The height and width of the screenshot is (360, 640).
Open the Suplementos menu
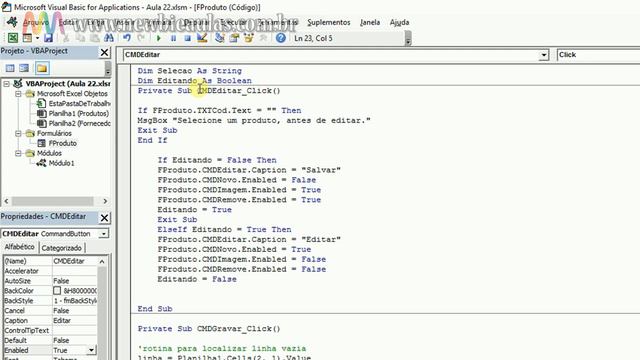(329, 22)
